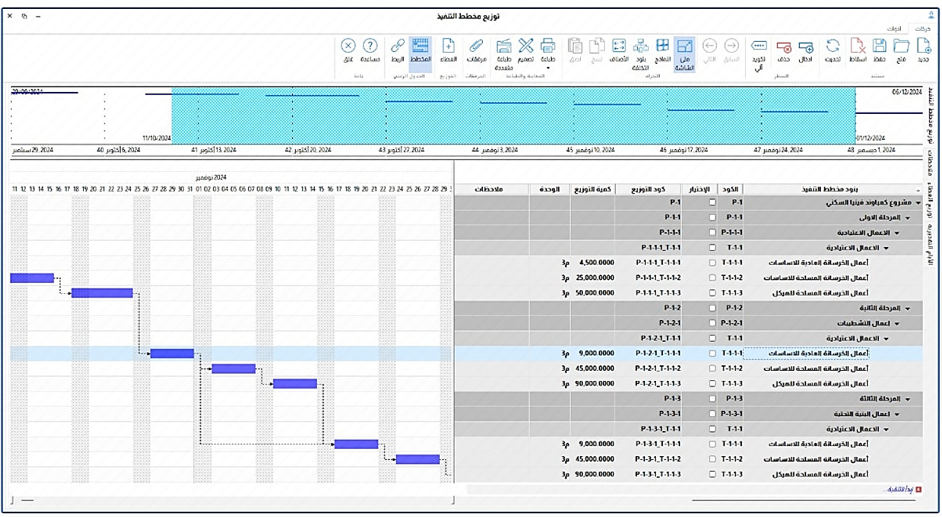Tick the checkbox in row P-1-2
The height and width of the screenshot is (517, 942).
(711, 308)
